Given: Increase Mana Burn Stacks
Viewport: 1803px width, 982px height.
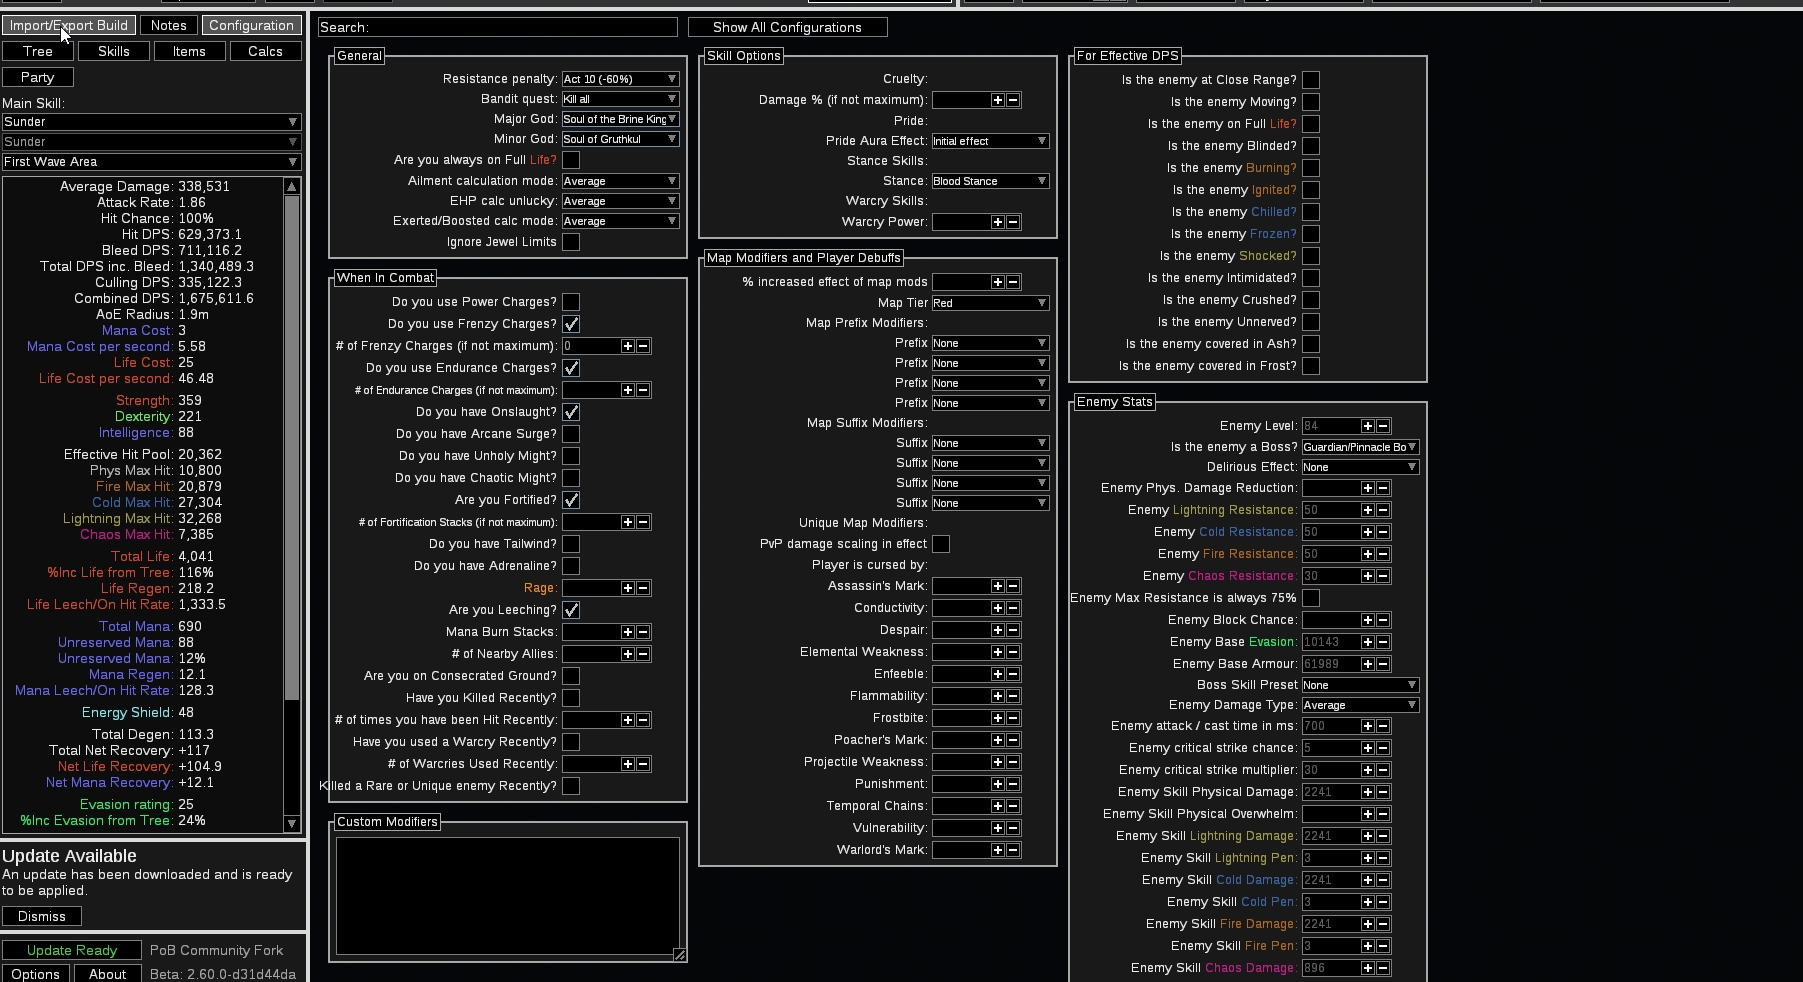Looking at the screenshot, I should pos(627,632).
